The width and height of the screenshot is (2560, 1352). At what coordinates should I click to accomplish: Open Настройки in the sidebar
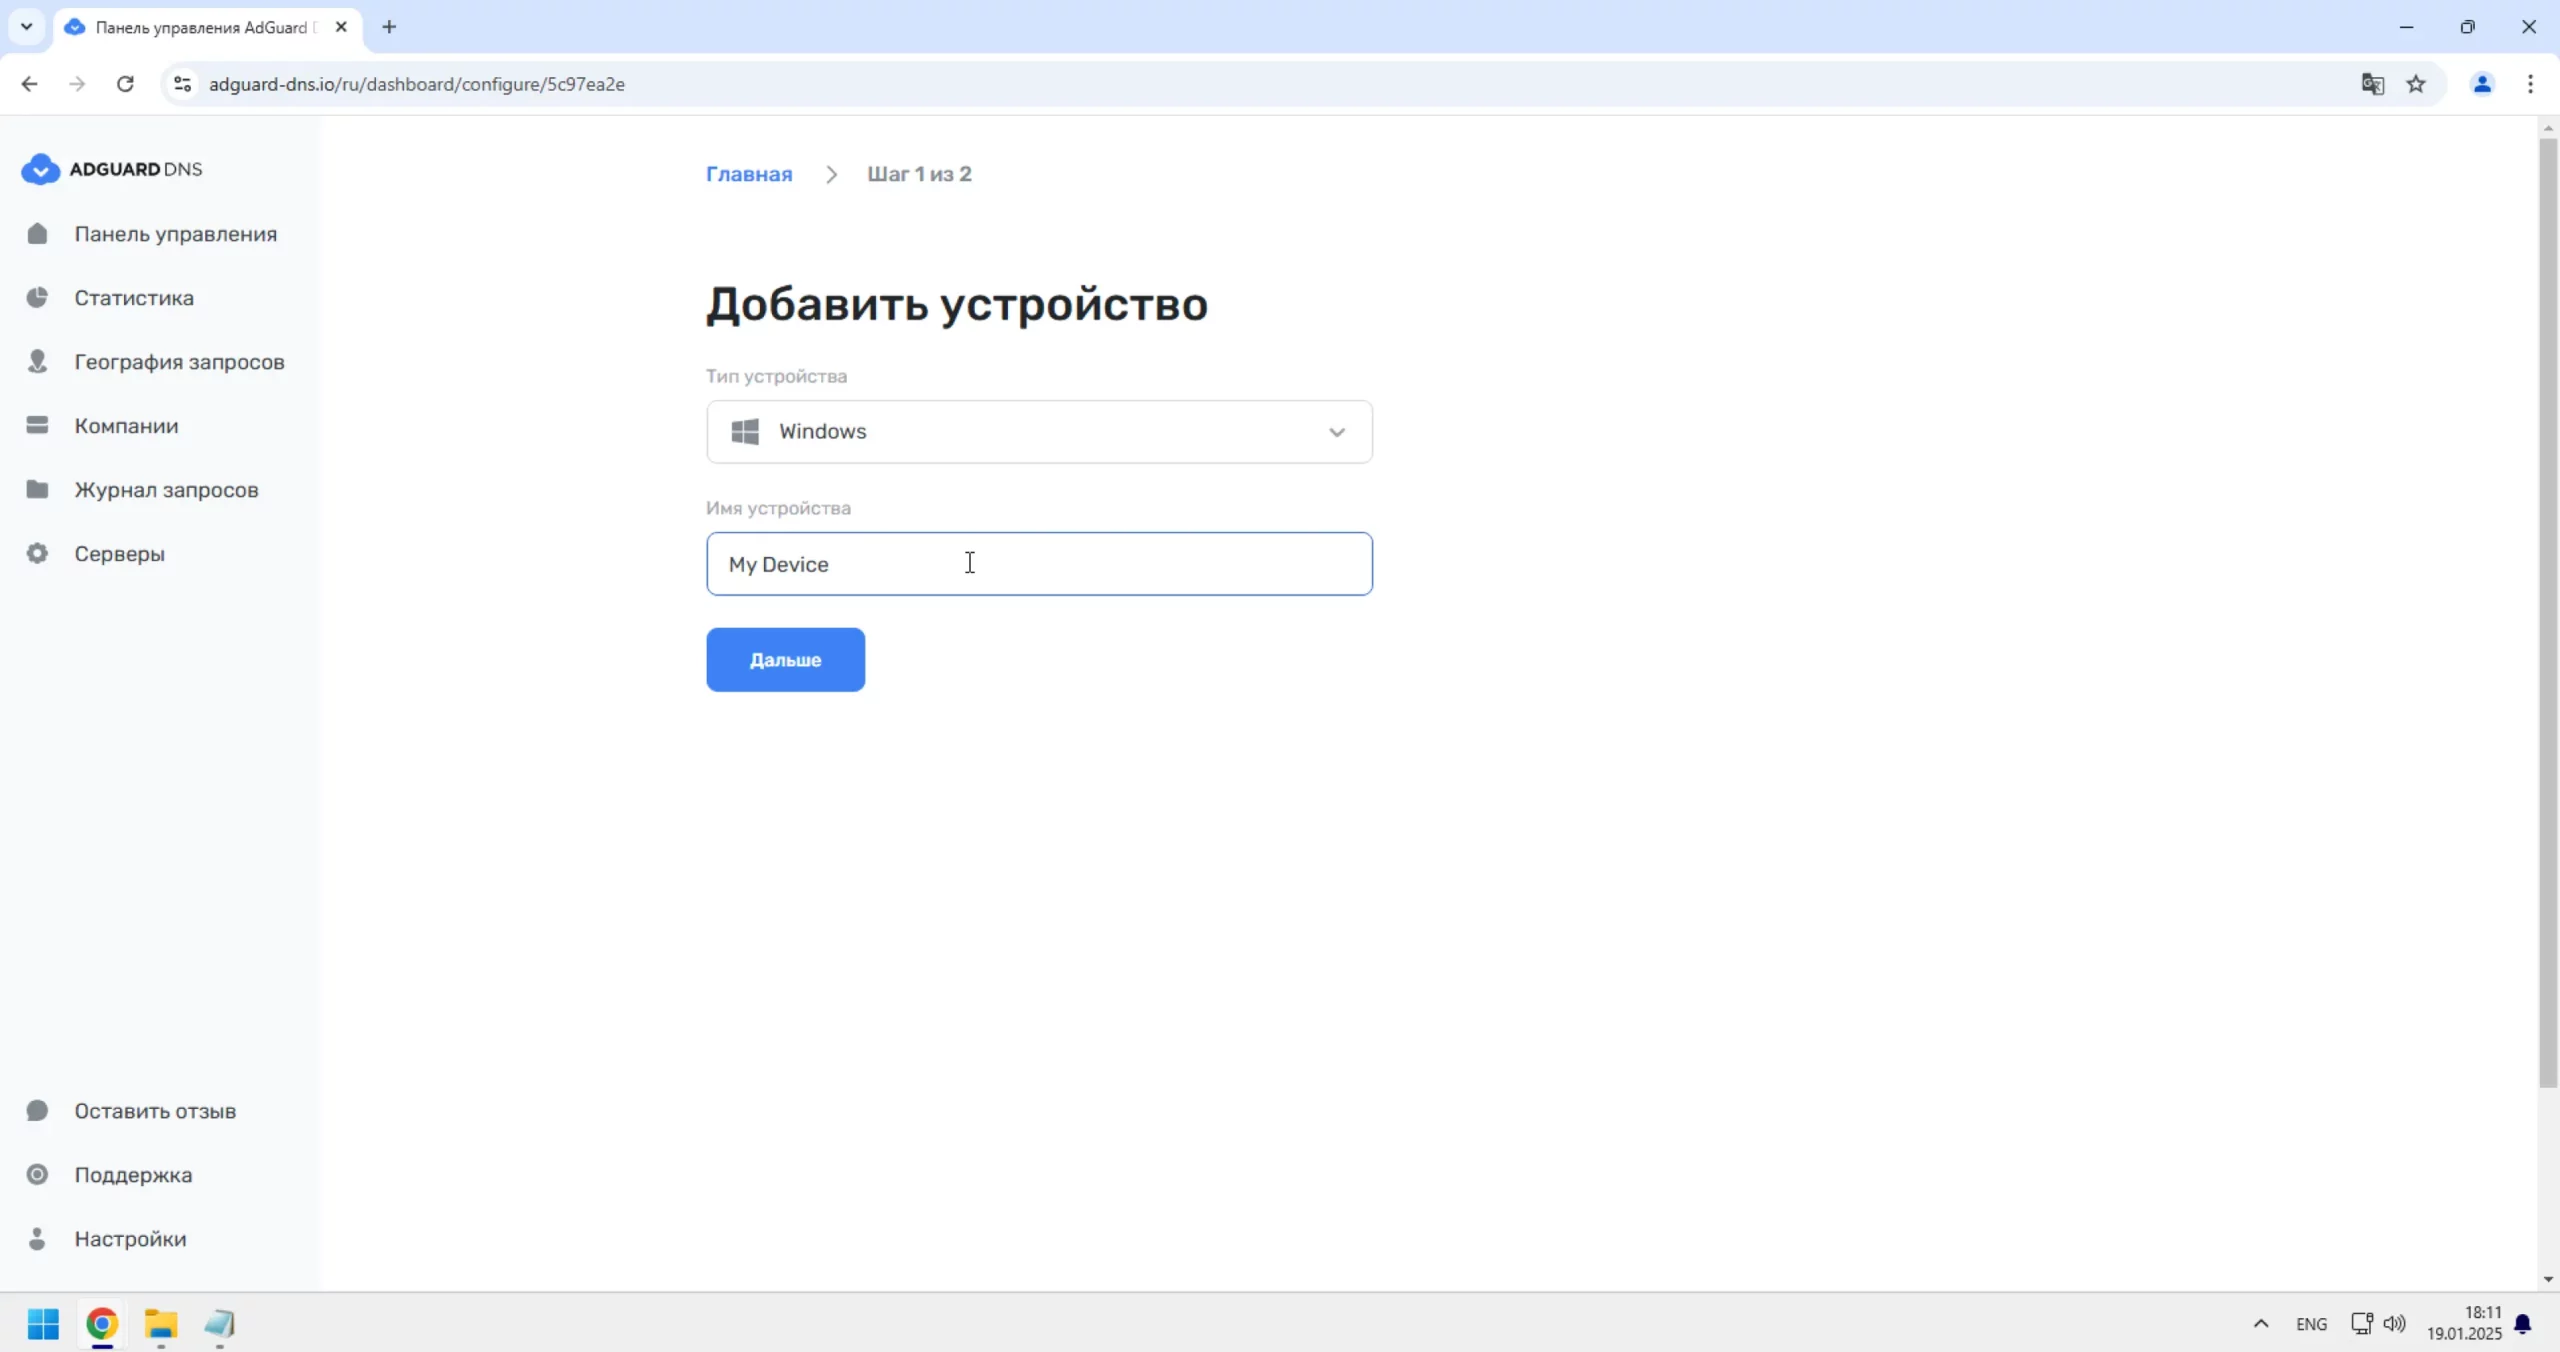(130, 1239)
